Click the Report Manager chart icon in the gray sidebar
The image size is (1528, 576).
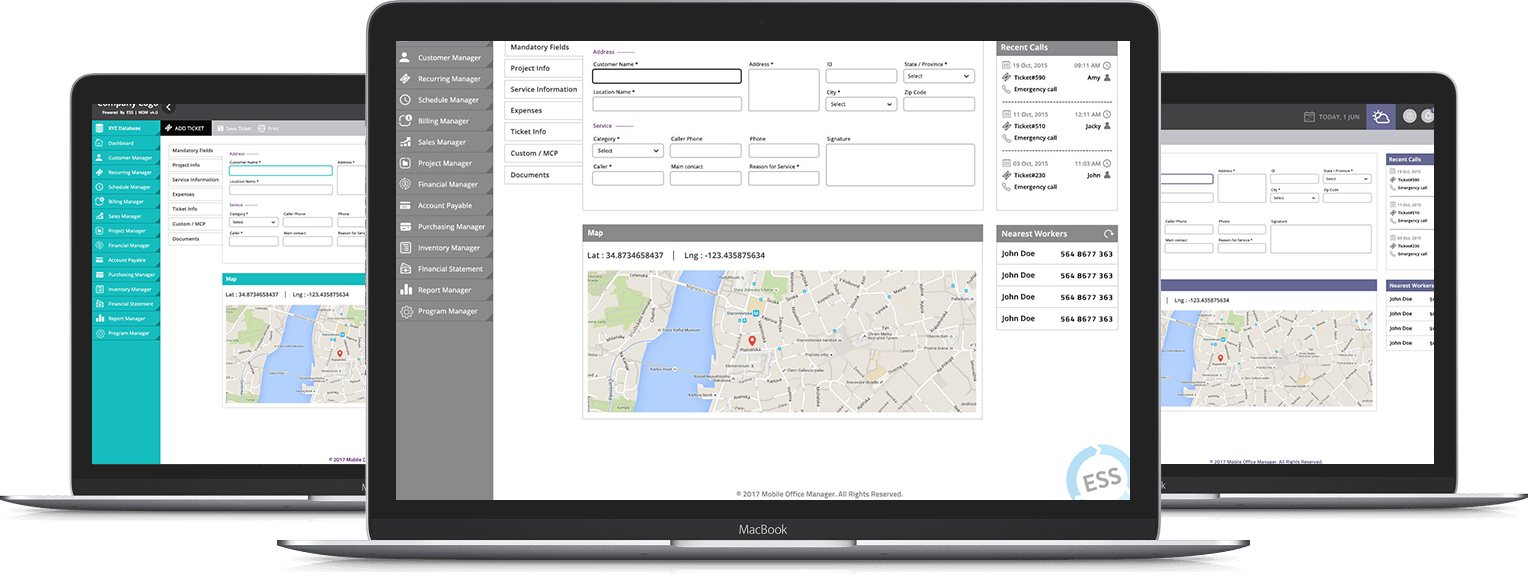[406, 290]
